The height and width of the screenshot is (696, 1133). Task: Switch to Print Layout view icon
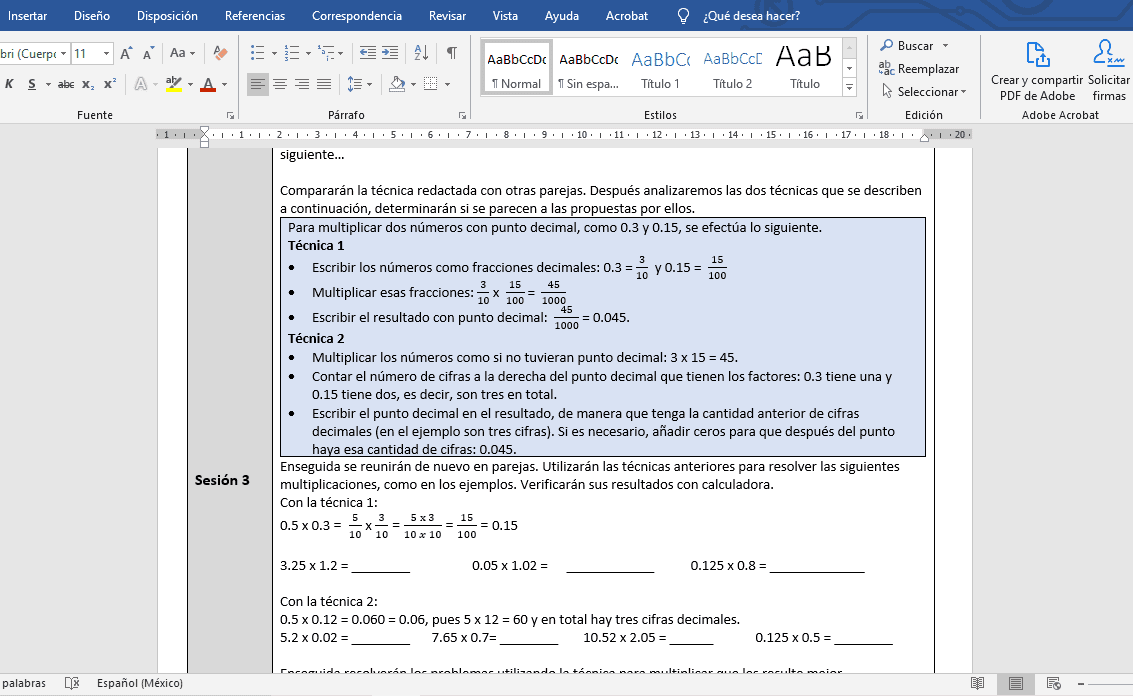click(x=1015, y=683)
